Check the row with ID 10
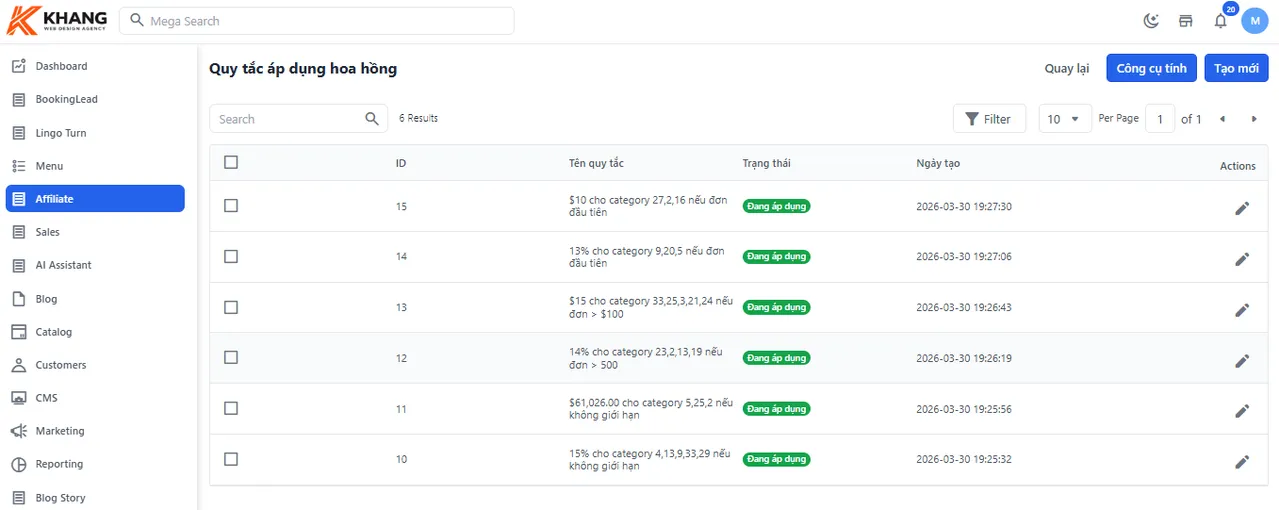This screenshot has height=510, width=1279. (x=231, y=459)
